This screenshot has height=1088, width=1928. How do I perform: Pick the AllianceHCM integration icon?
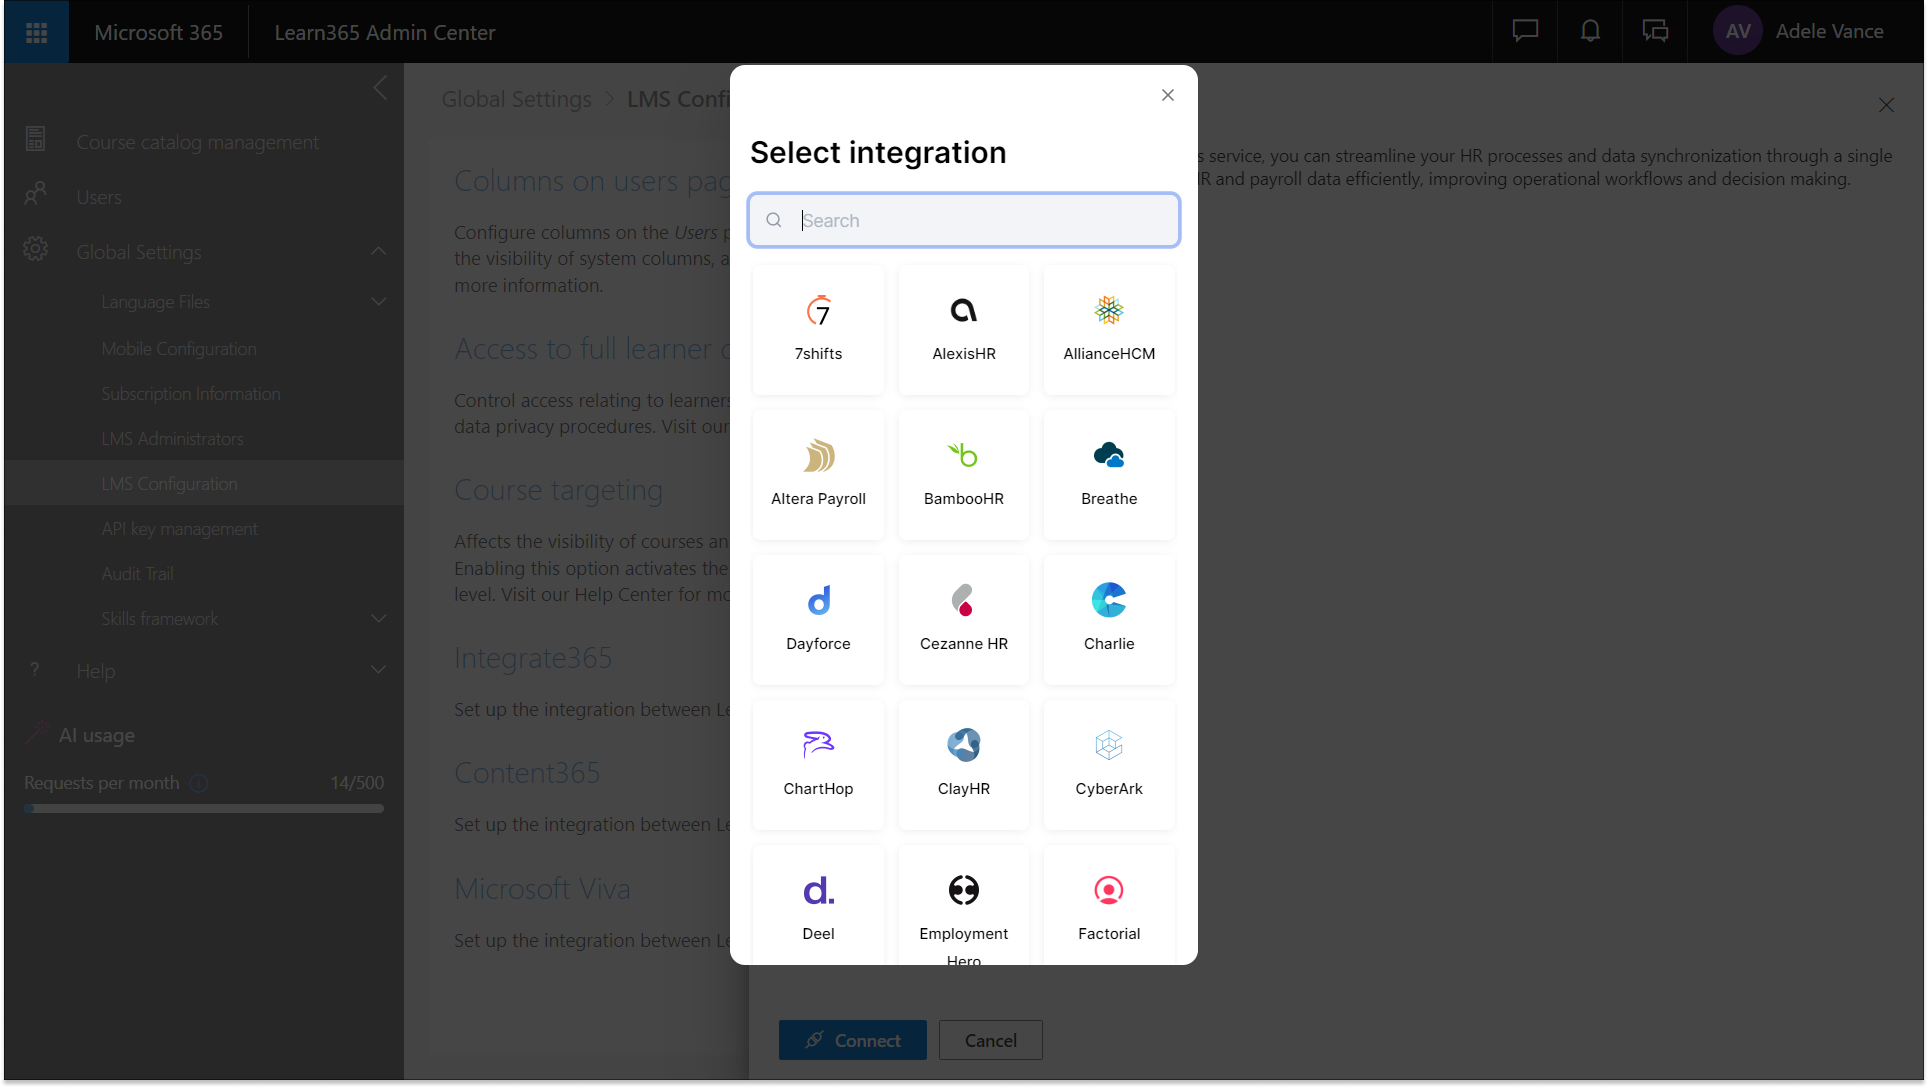coord(1108,311)
